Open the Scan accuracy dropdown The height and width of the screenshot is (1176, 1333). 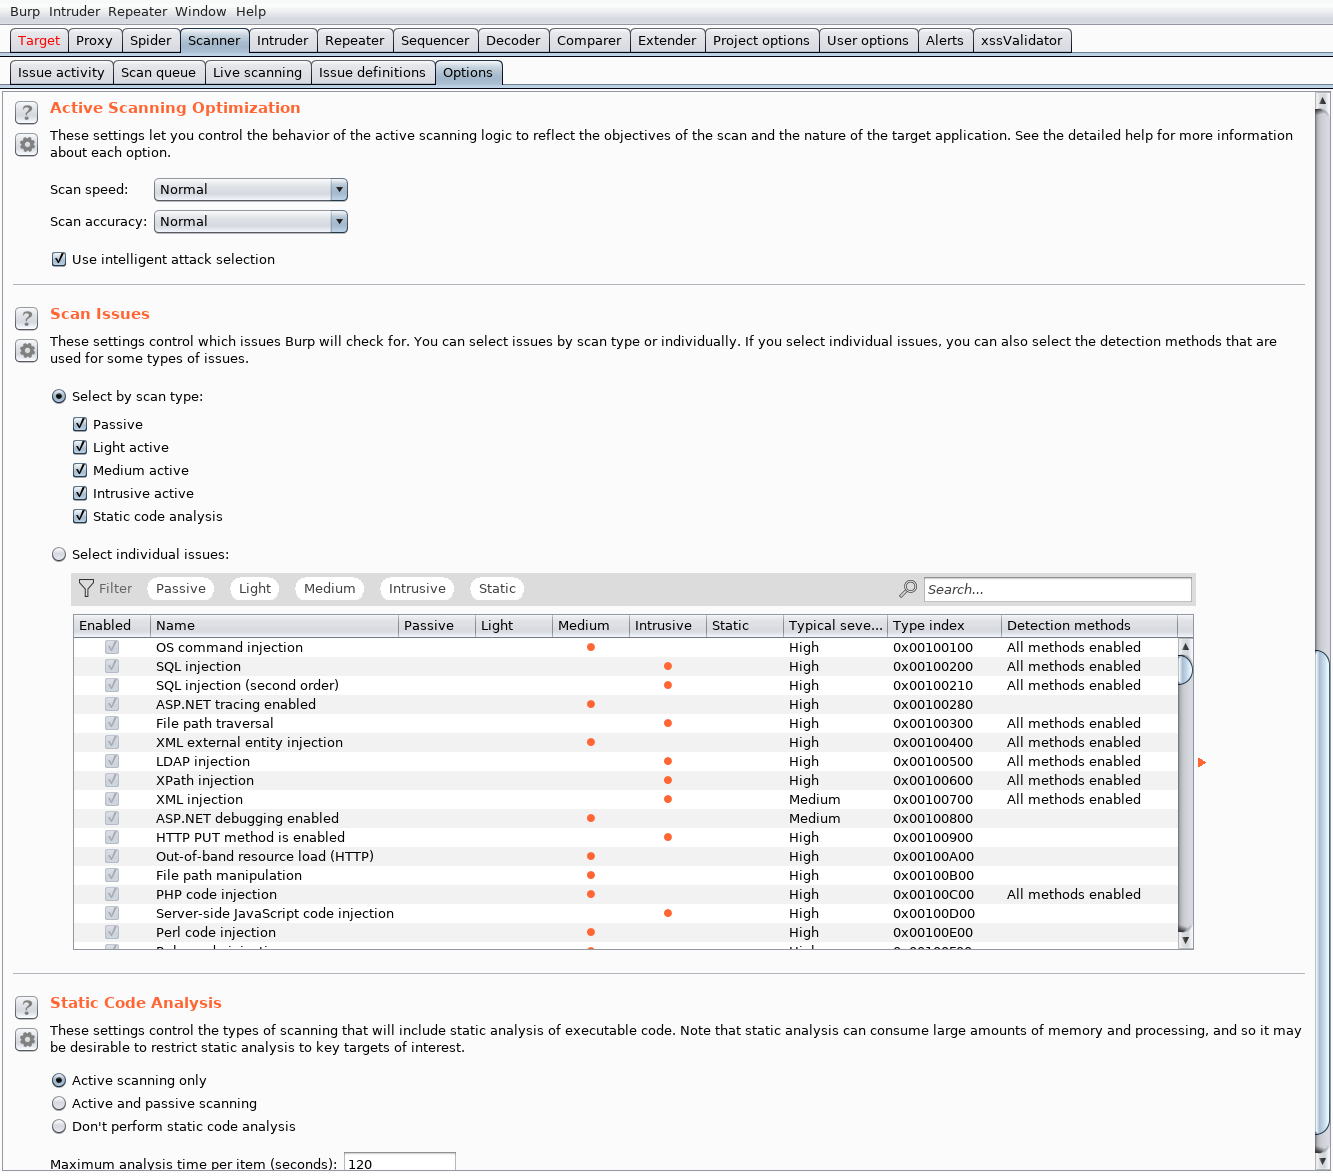251,222
